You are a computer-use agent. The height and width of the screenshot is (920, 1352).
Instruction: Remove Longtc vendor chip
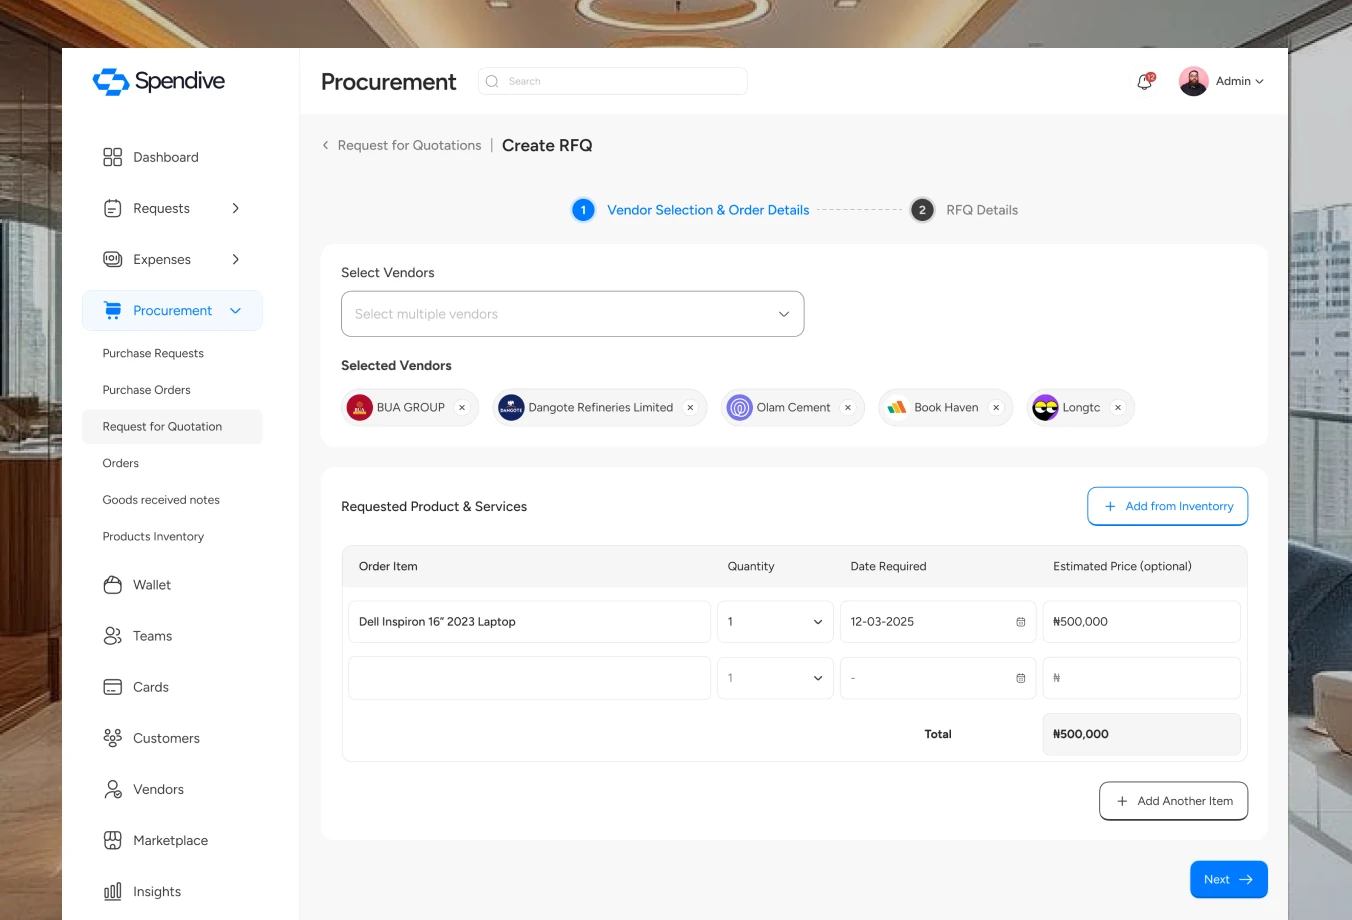coord(1118,408)
